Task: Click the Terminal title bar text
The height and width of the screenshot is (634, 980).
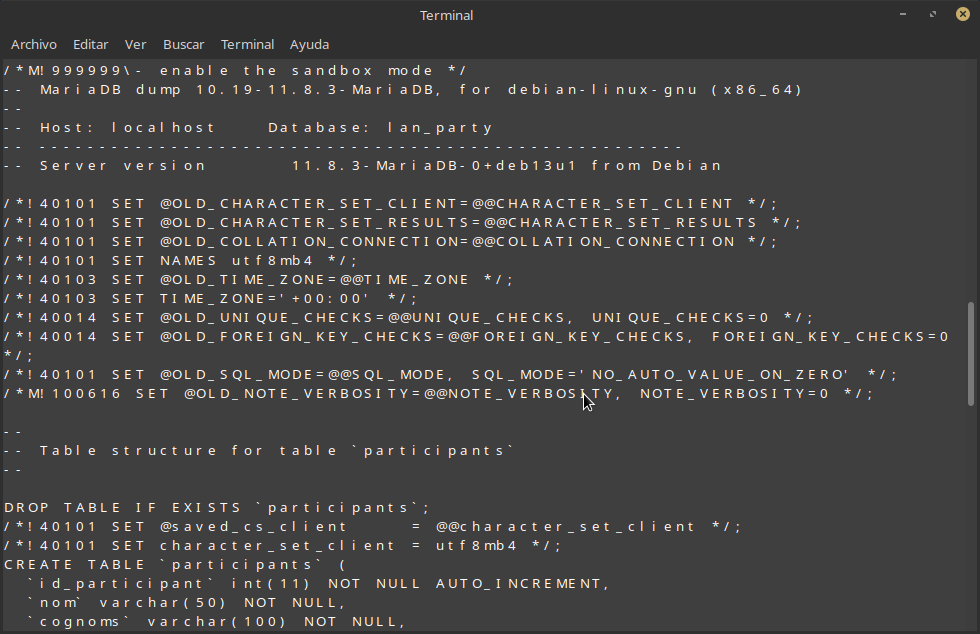Action: (446, 15)
